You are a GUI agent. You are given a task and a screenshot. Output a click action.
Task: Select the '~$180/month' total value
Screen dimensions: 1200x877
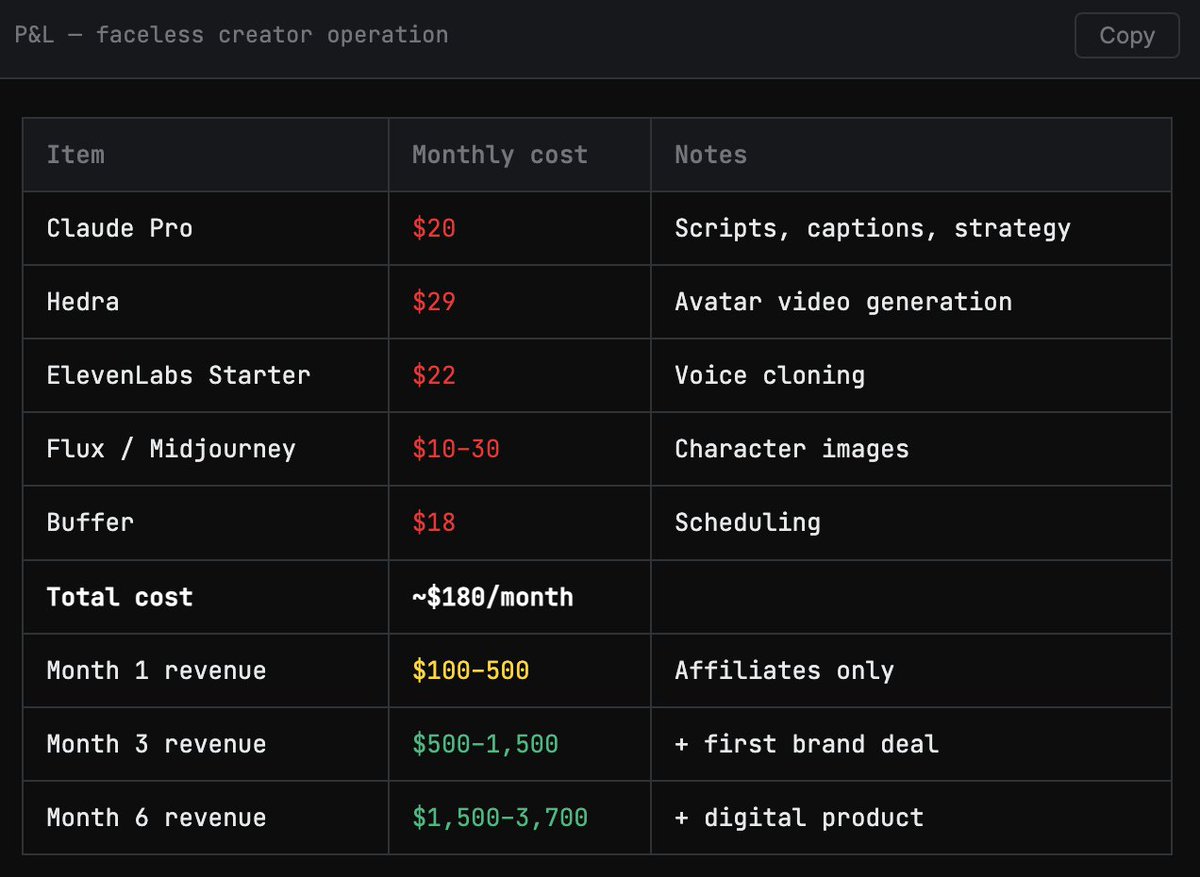click(x=493, y=597)
